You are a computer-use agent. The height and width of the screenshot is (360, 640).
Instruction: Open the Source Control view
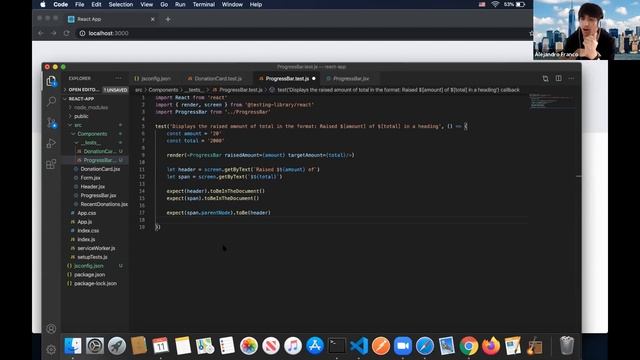[51, 122]
